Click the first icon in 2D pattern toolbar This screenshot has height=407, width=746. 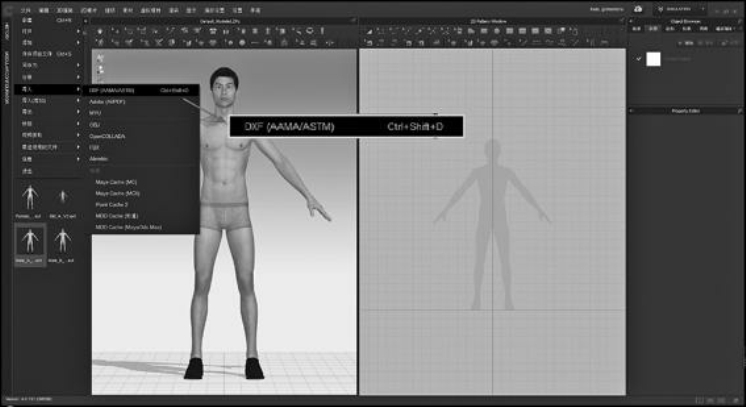pos(369,30)
